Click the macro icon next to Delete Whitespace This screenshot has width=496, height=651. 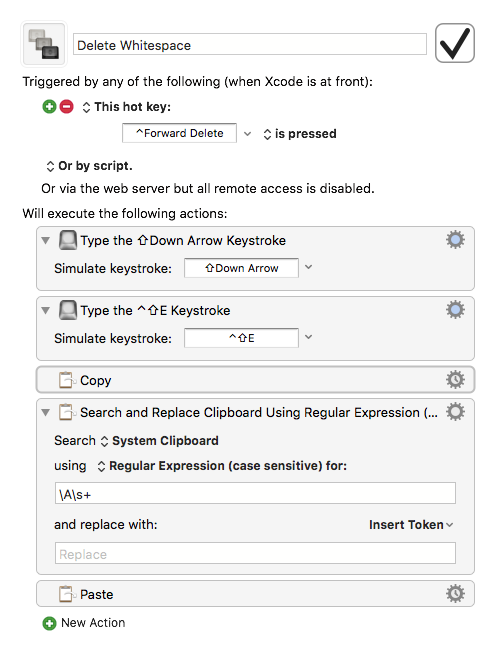pos(44,44)
